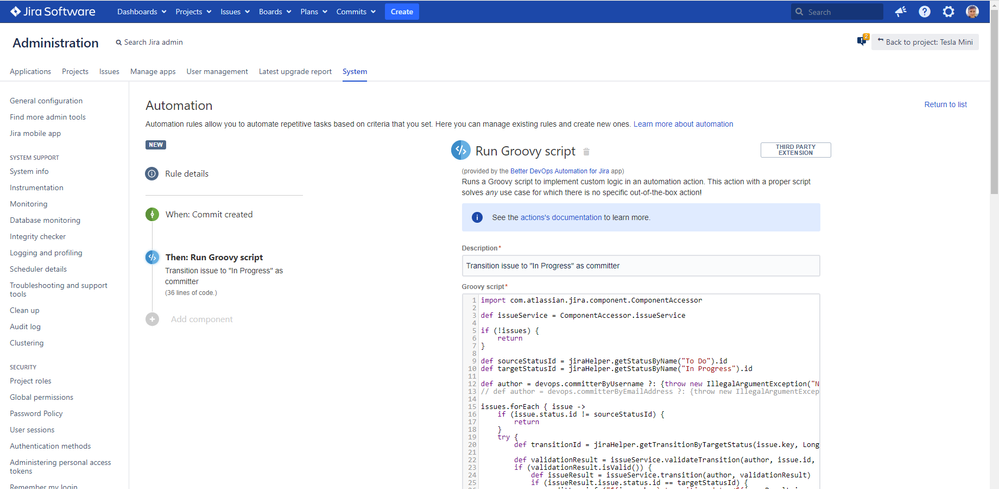This screenshot has height=489, width=999.
Task: Switch to the User management tab
Action: [217, 72]
